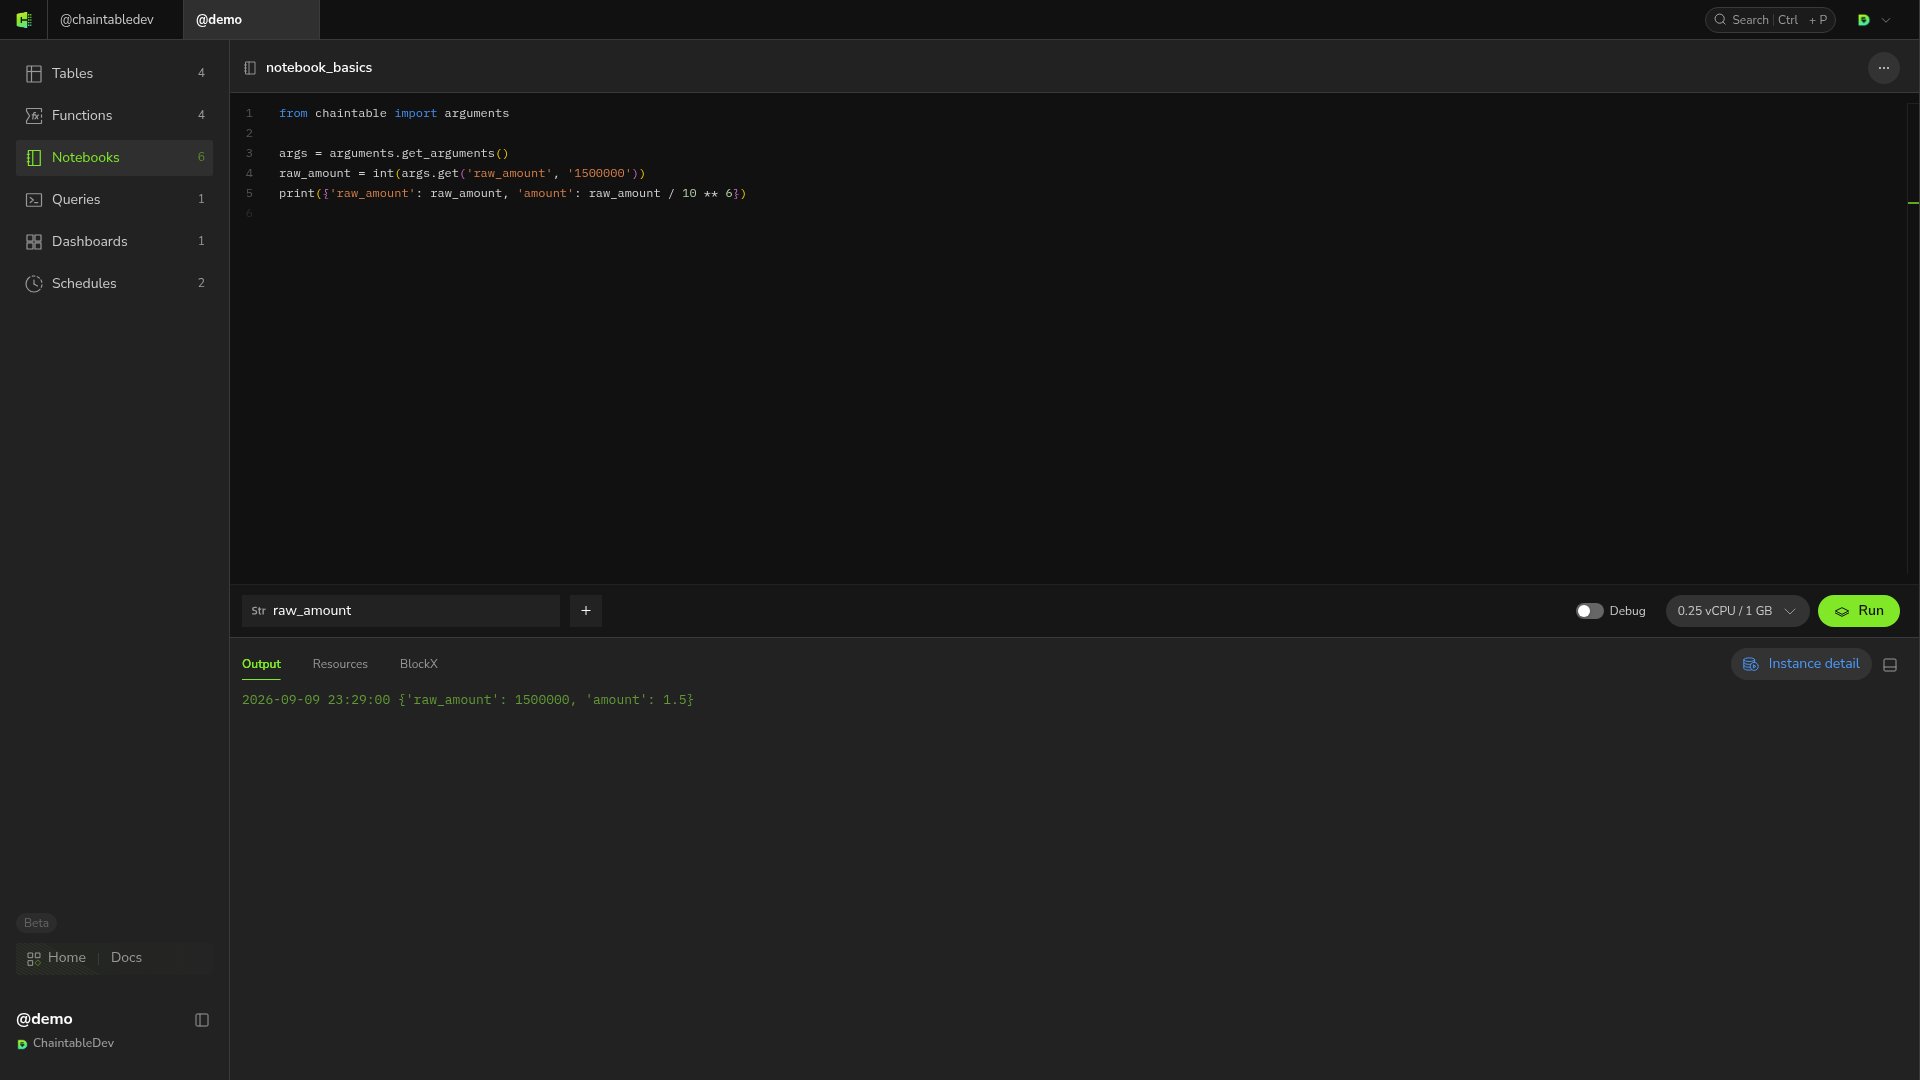
Task: Click code line 1 import statement
Action: tap(394, 114)
